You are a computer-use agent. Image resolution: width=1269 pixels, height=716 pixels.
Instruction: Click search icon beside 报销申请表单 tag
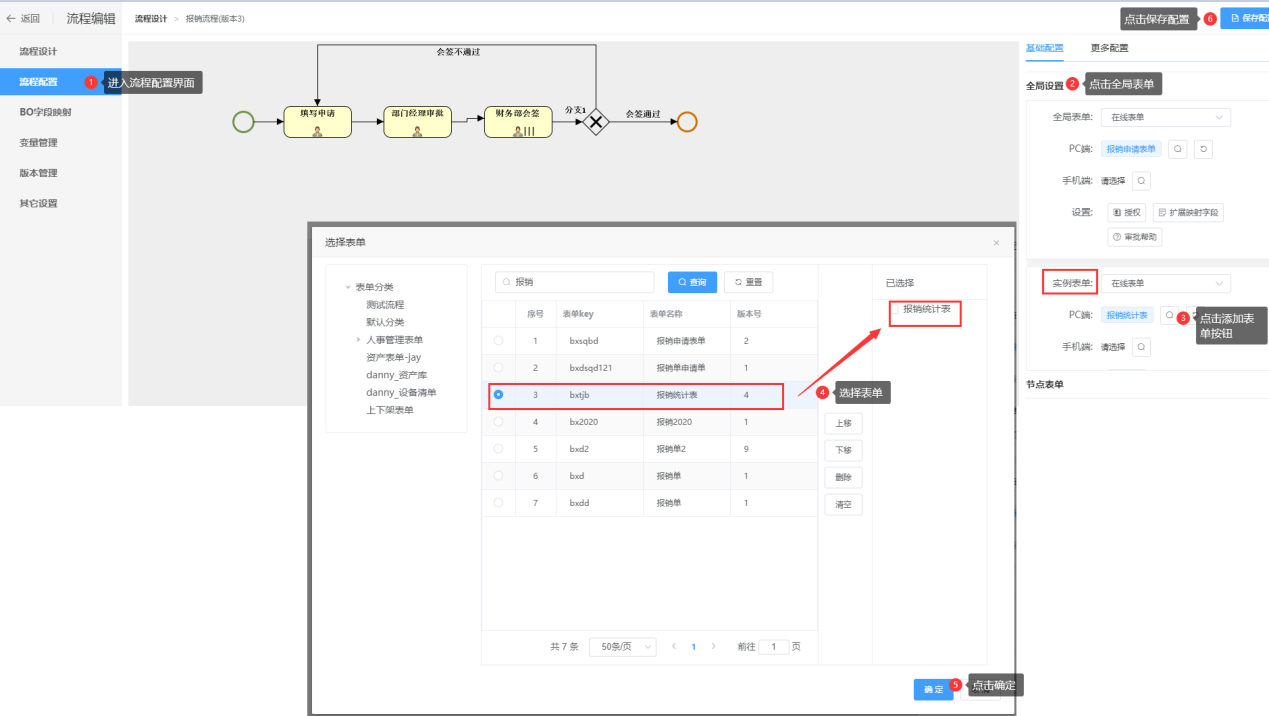click(x=1178, y=149)
